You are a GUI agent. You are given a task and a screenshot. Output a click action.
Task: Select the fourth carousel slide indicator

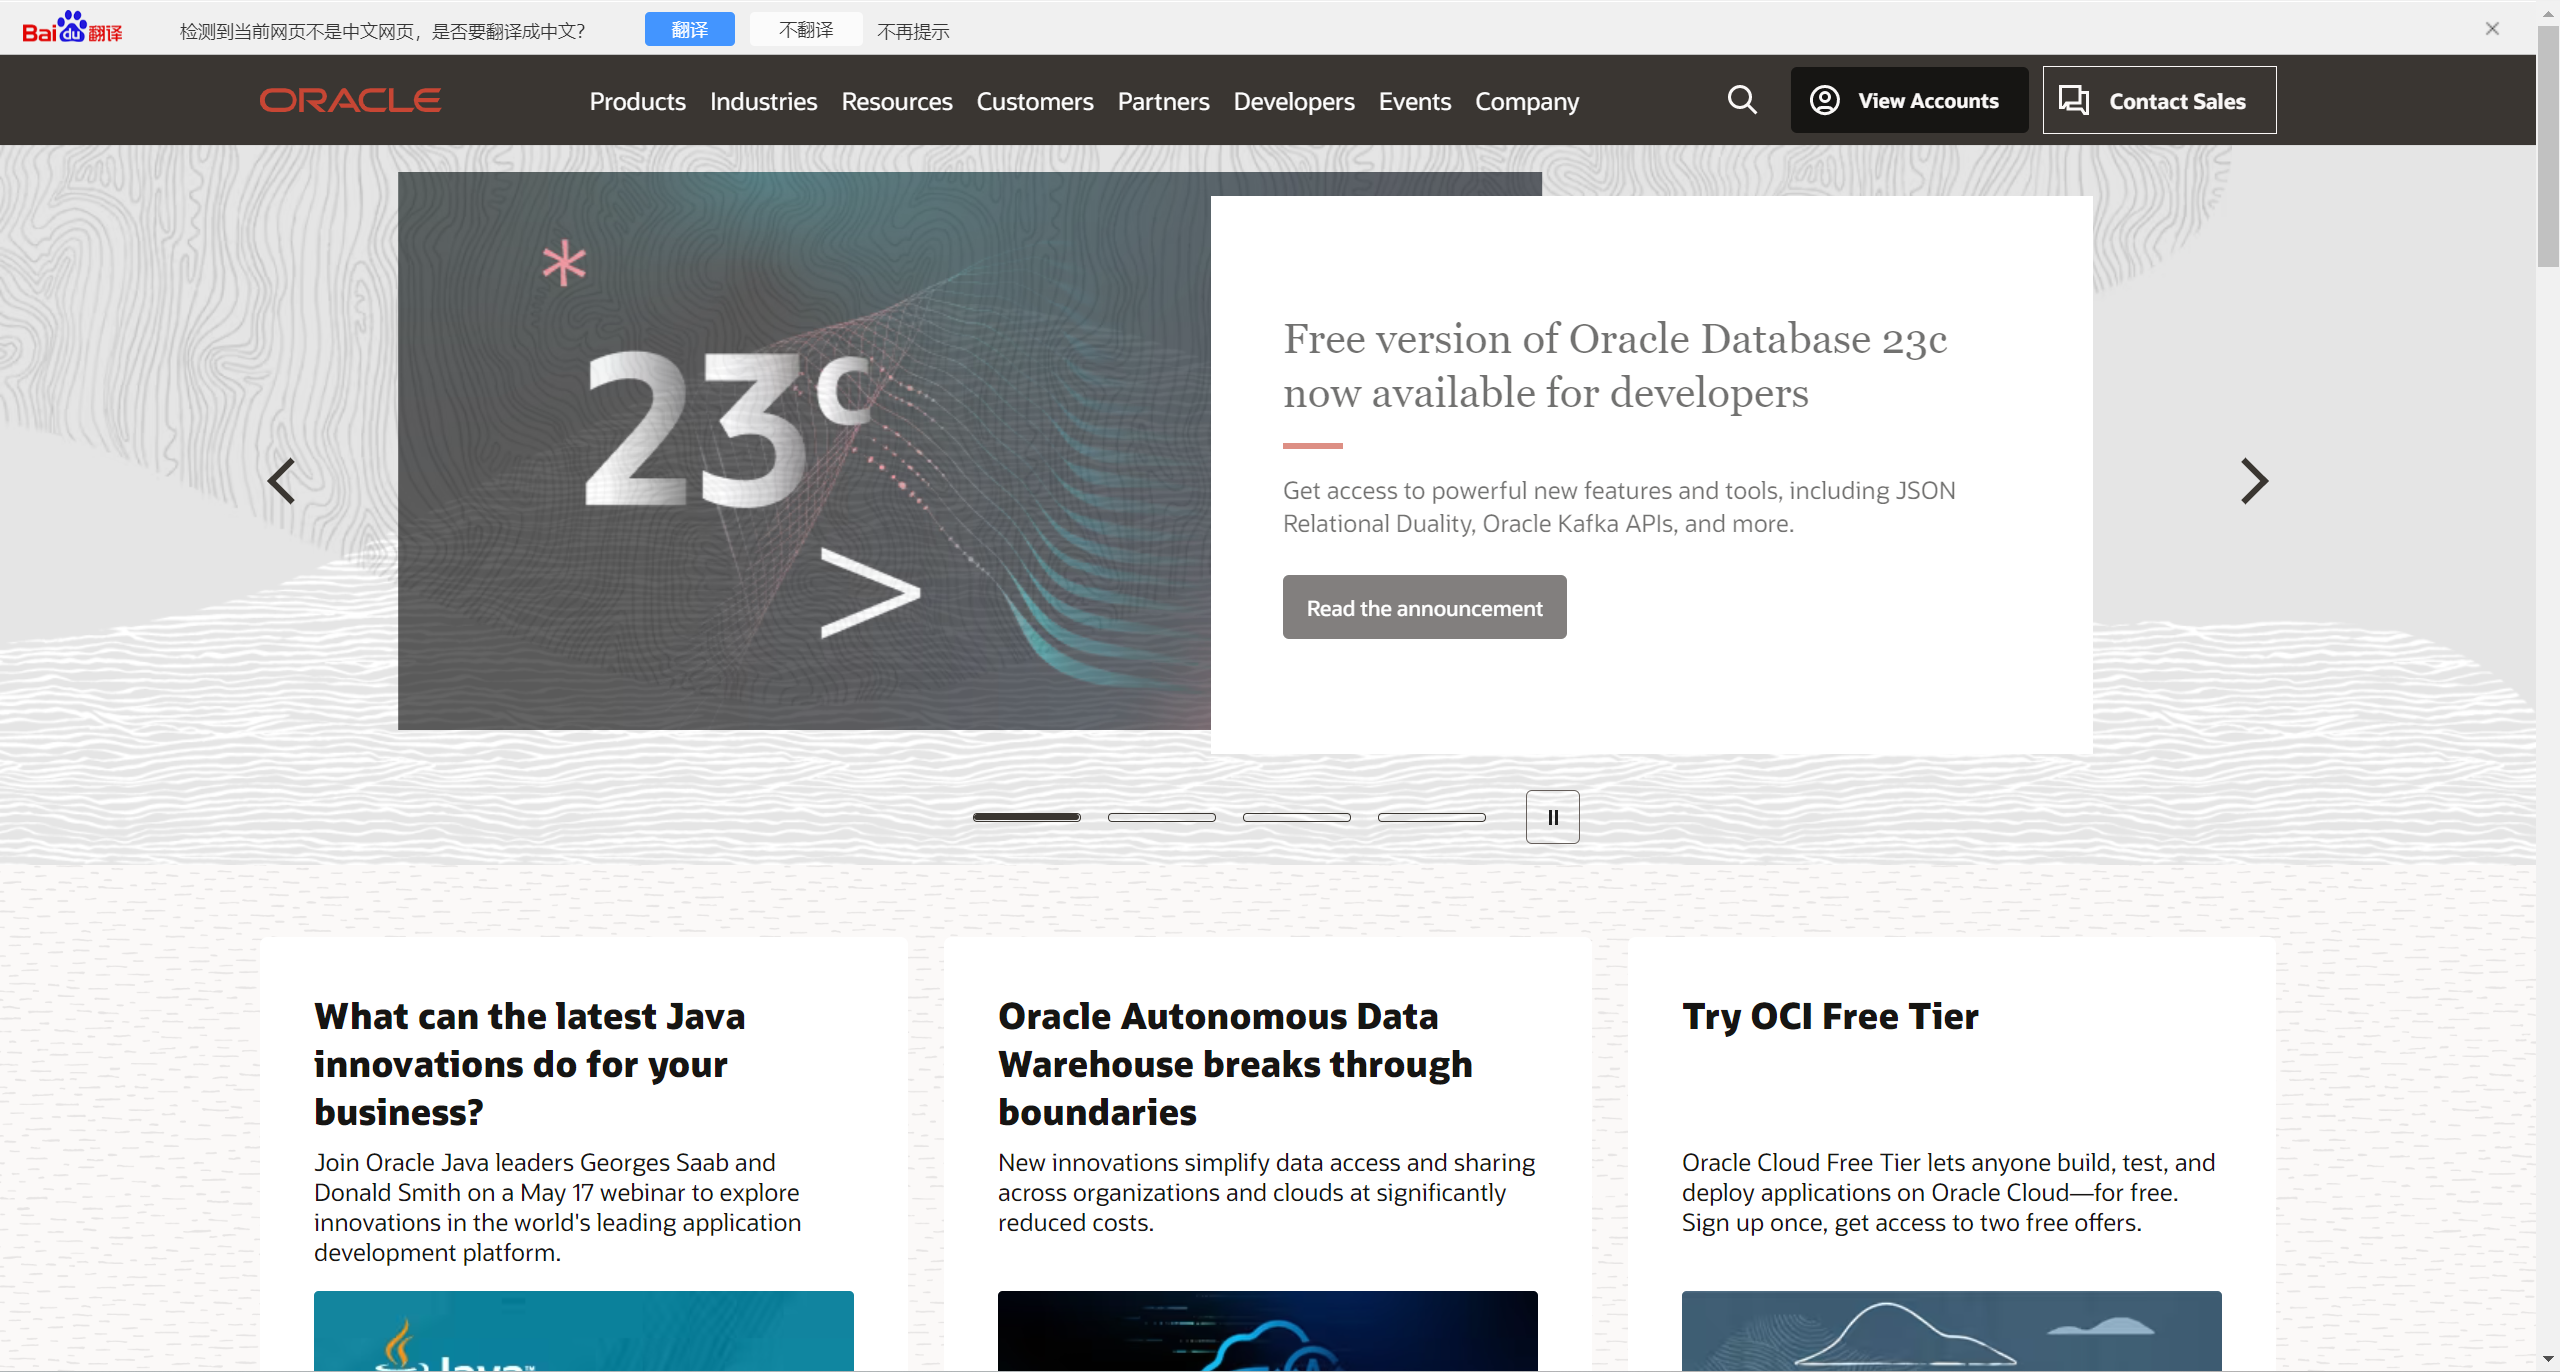(1432, 817)
